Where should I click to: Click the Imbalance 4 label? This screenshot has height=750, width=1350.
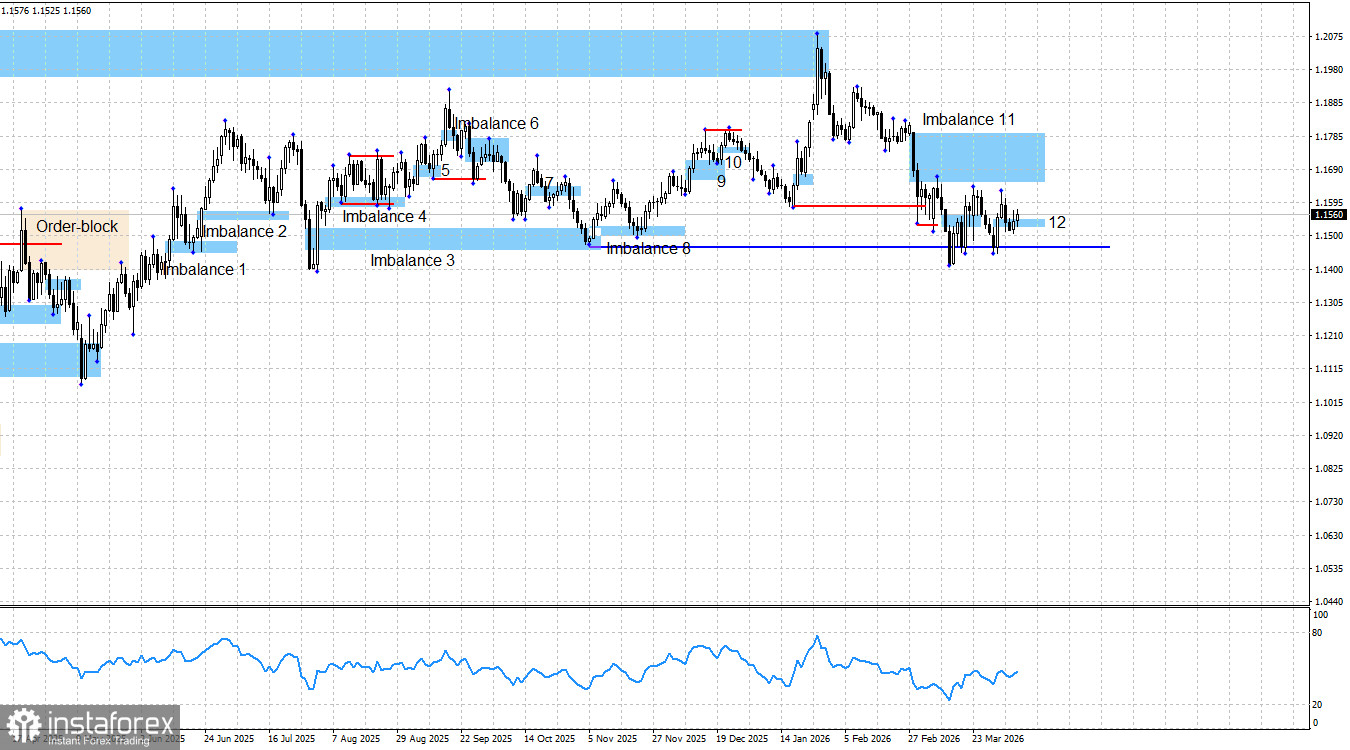pyautogui.click(x=383, y=216)
